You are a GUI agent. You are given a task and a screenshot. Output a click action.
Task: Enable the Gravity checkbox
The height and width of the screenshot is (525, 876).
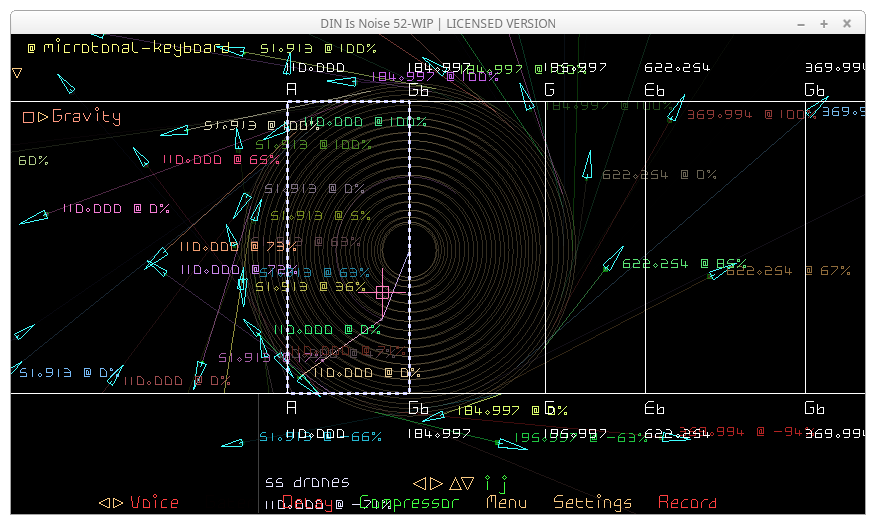pos(28,117)
